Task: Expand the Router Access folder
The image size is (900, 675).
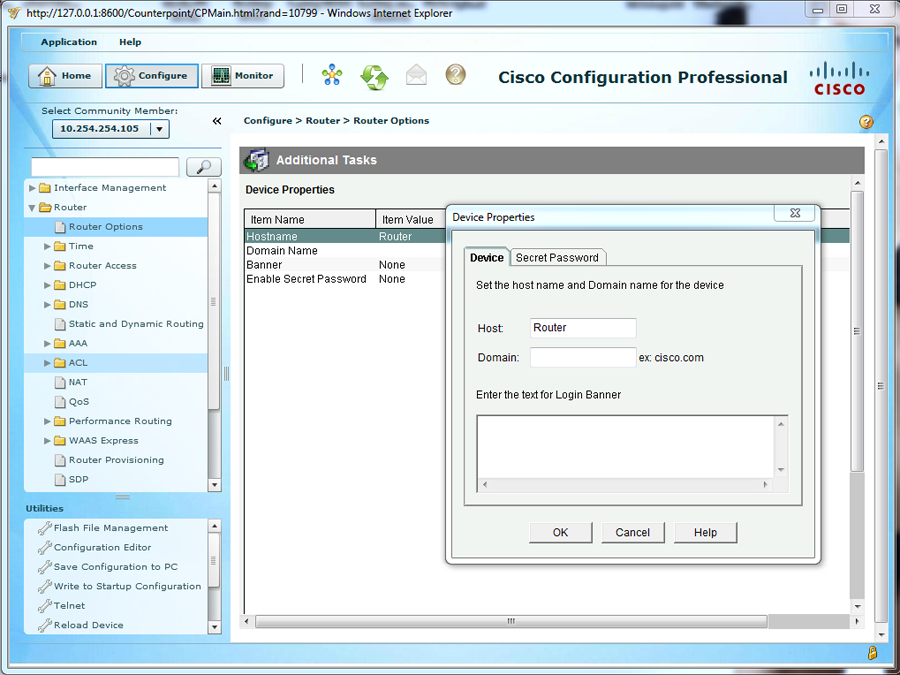Action: click(47, 266)
